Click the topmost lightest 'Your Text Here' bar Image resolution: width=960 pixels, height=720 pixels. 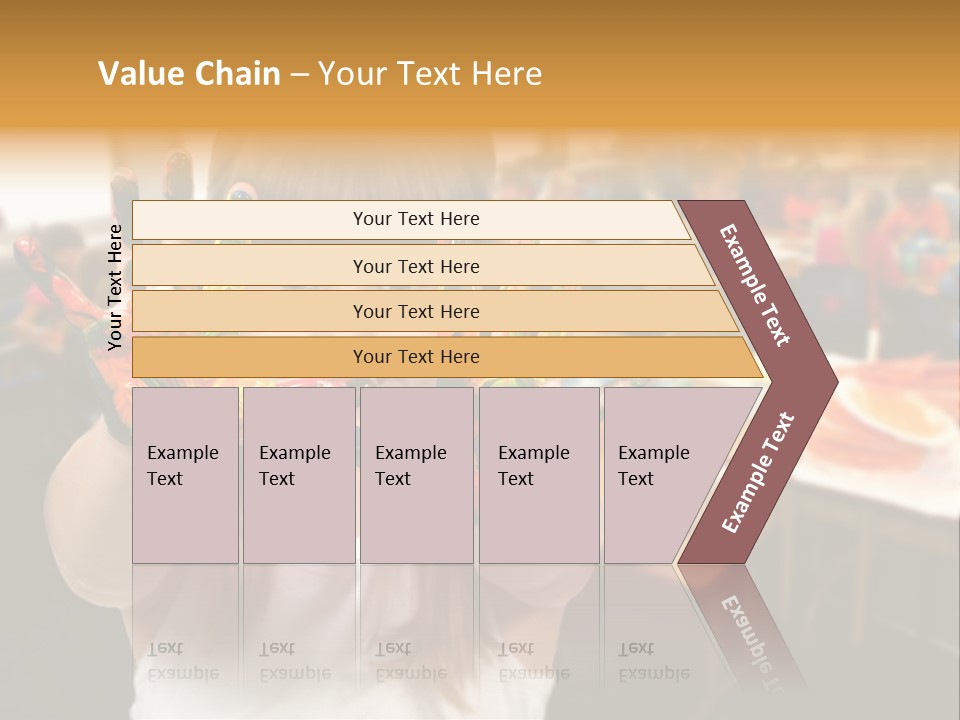pos(415,219)
